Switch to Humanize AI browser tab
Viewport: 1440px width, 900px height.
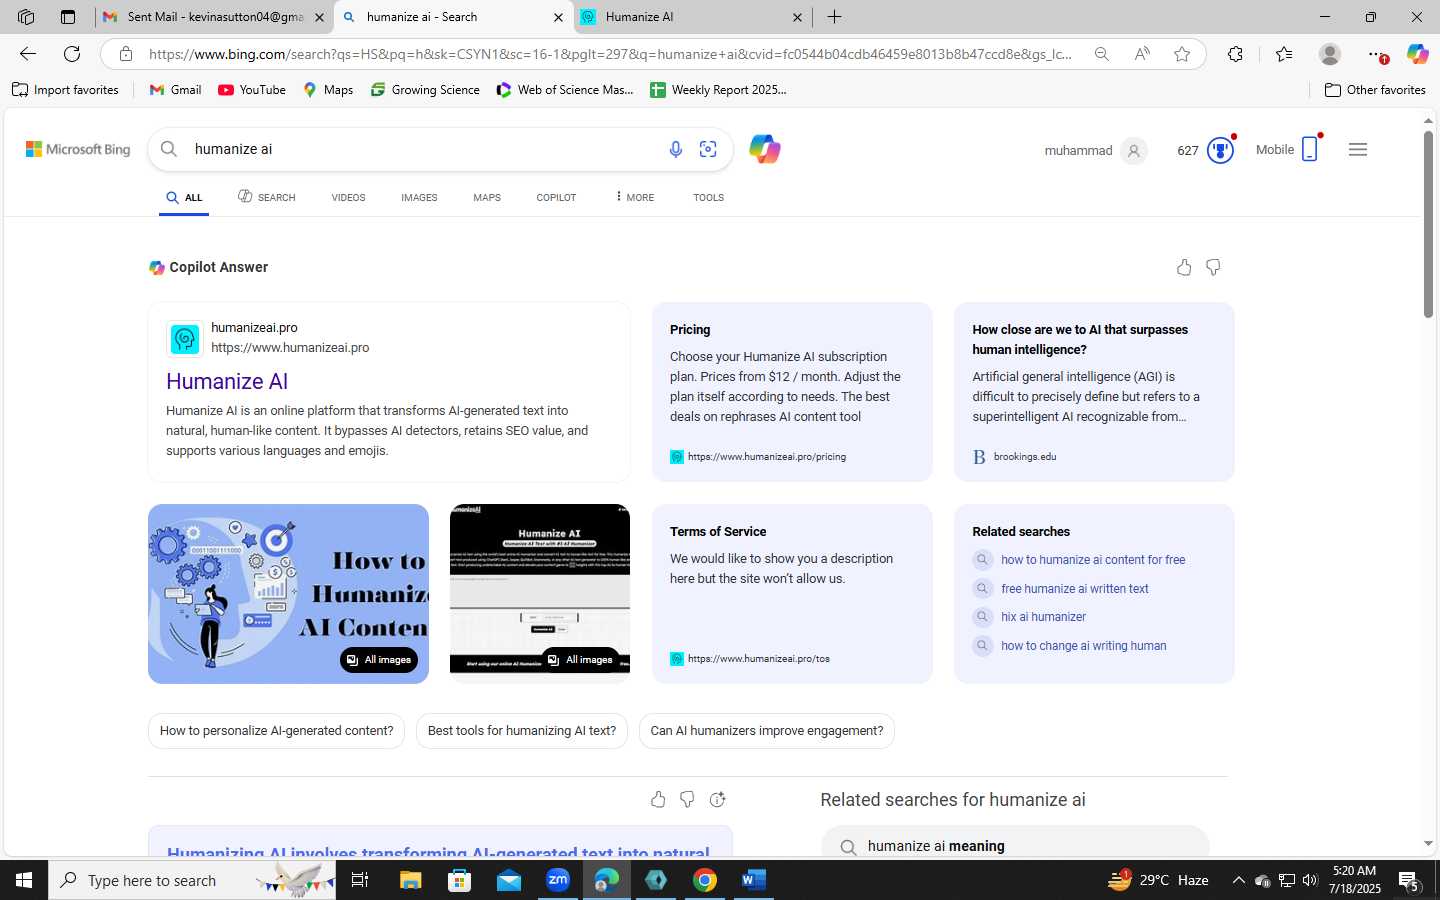692,17
